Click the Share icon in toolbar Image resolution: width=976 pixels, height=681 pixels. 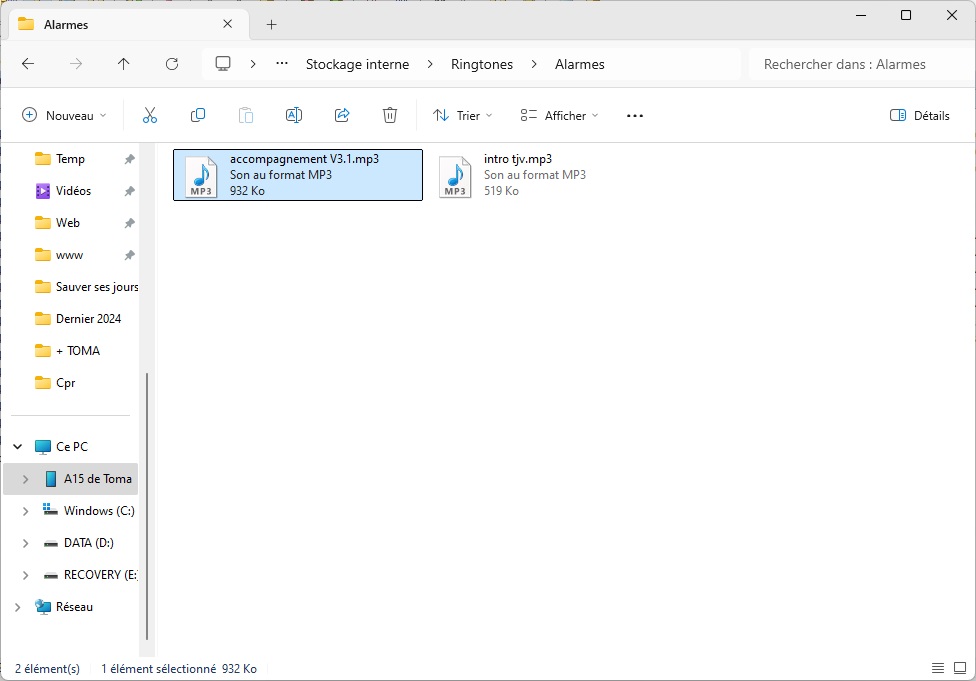point(342,115)
